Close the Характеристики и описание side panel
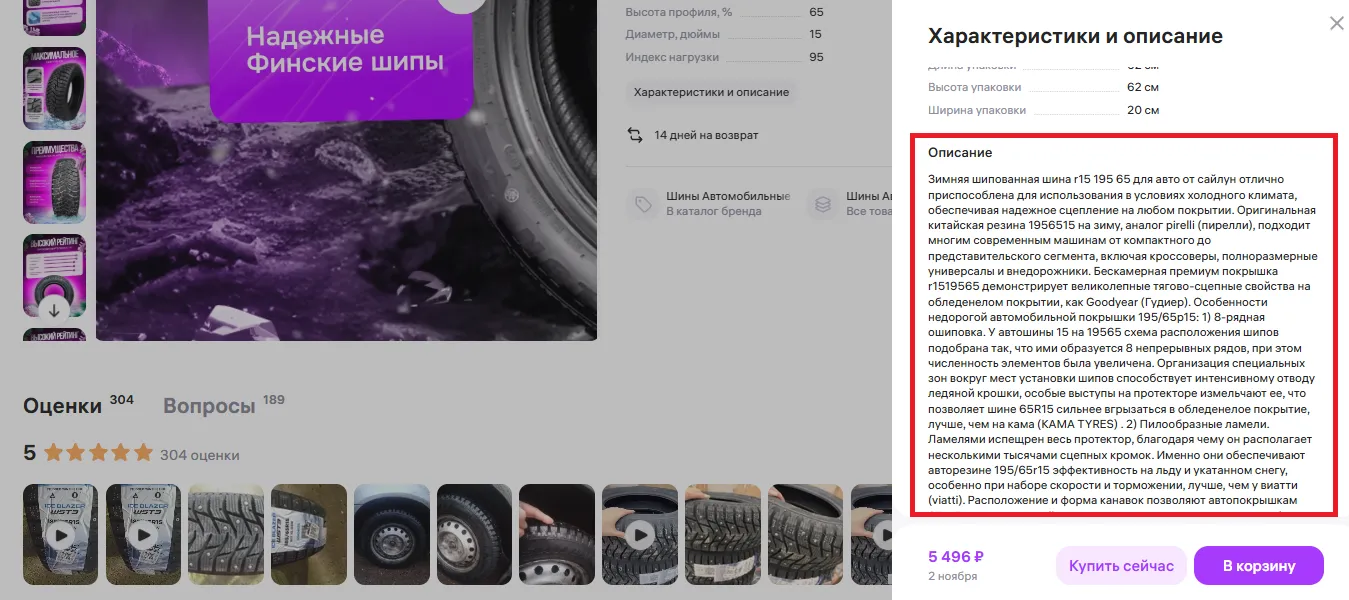 [x=1336, y=23]
